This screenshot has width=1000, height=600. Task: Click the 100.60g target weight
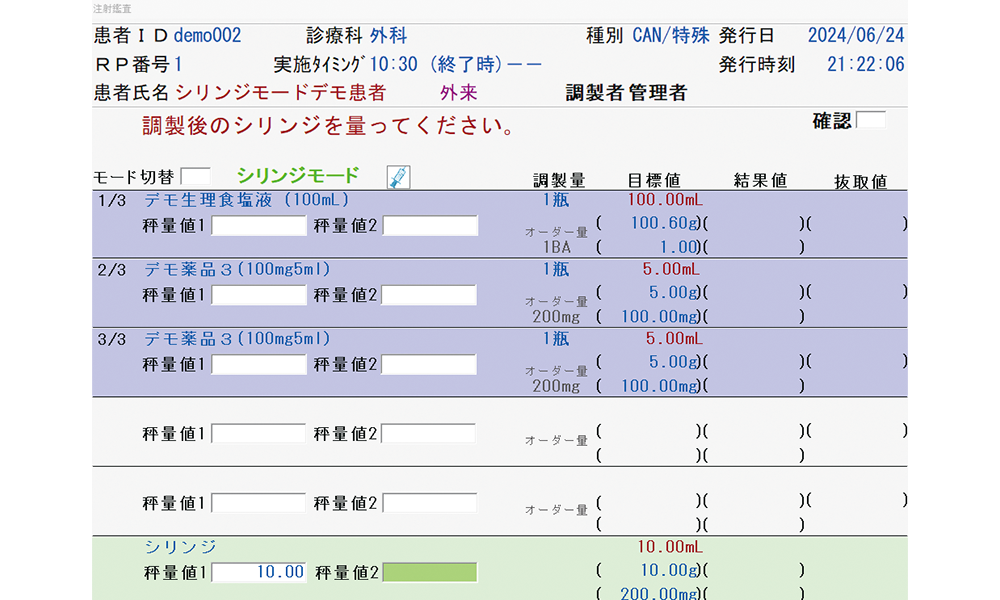(x=665, y=223)
